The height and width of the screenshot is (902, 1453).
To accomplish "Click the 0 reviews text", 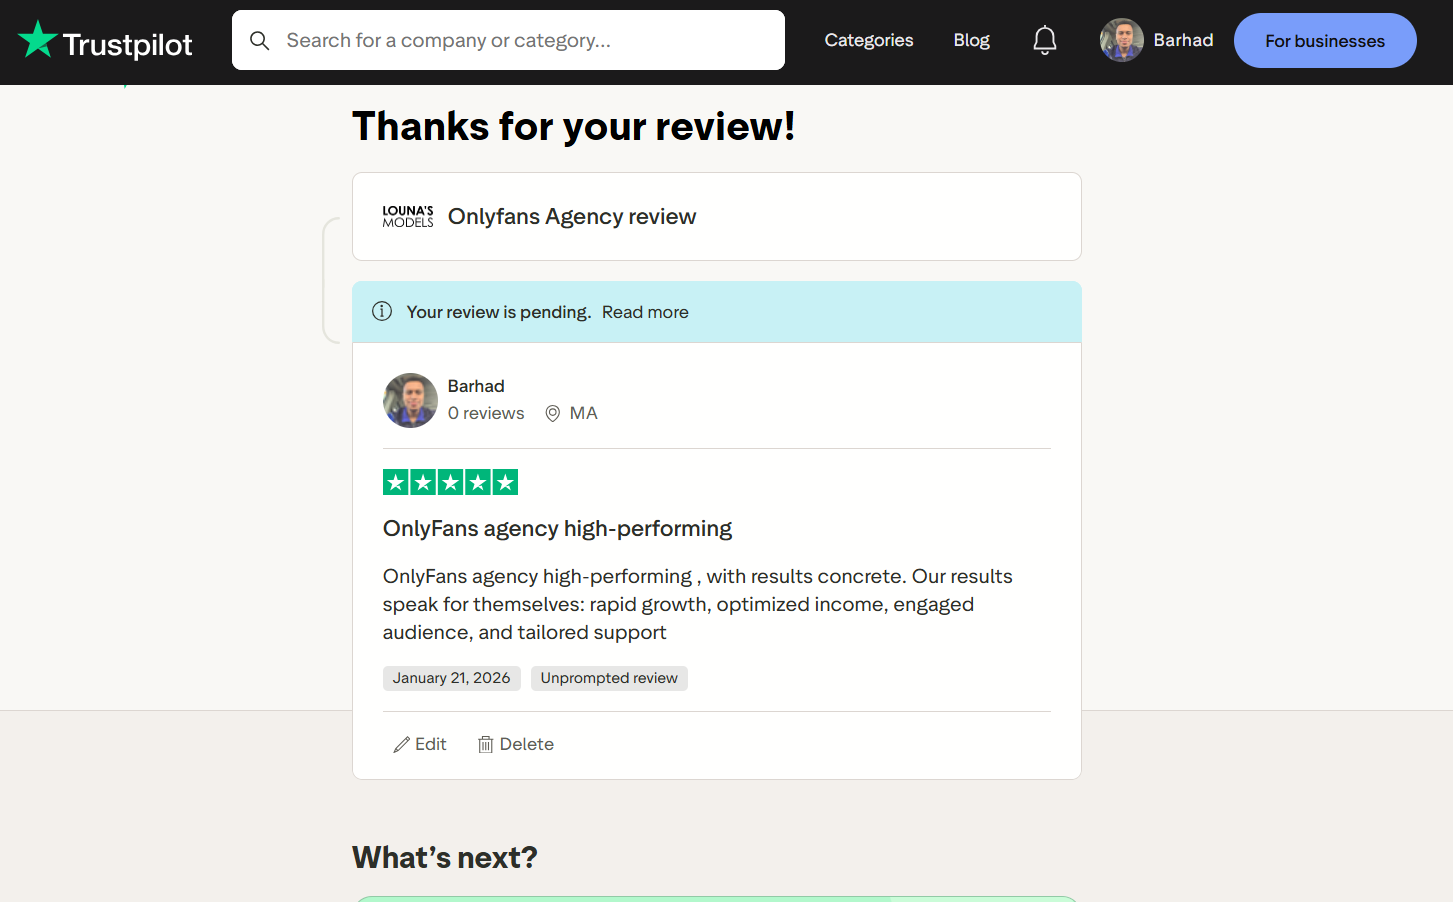I will (486, 413).
